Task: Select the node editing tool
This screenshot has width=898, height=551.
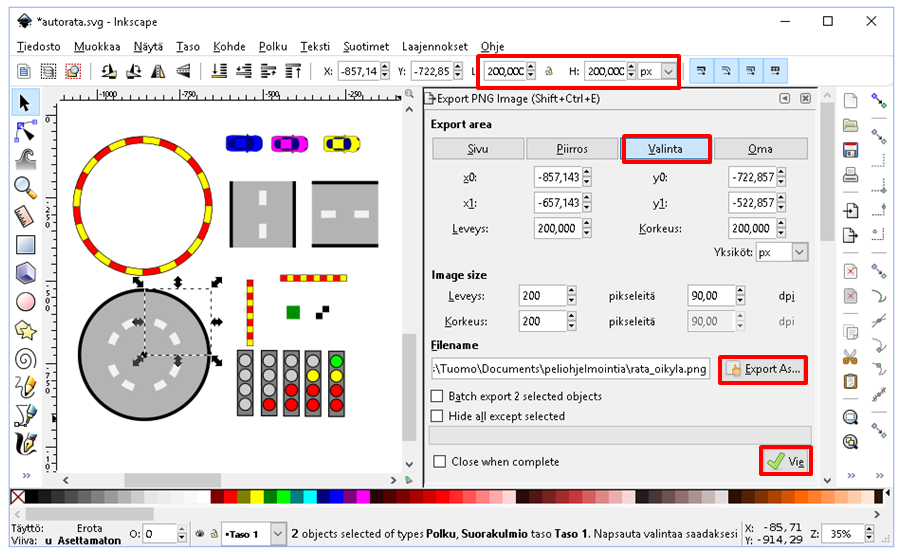Action: [25, 130]
